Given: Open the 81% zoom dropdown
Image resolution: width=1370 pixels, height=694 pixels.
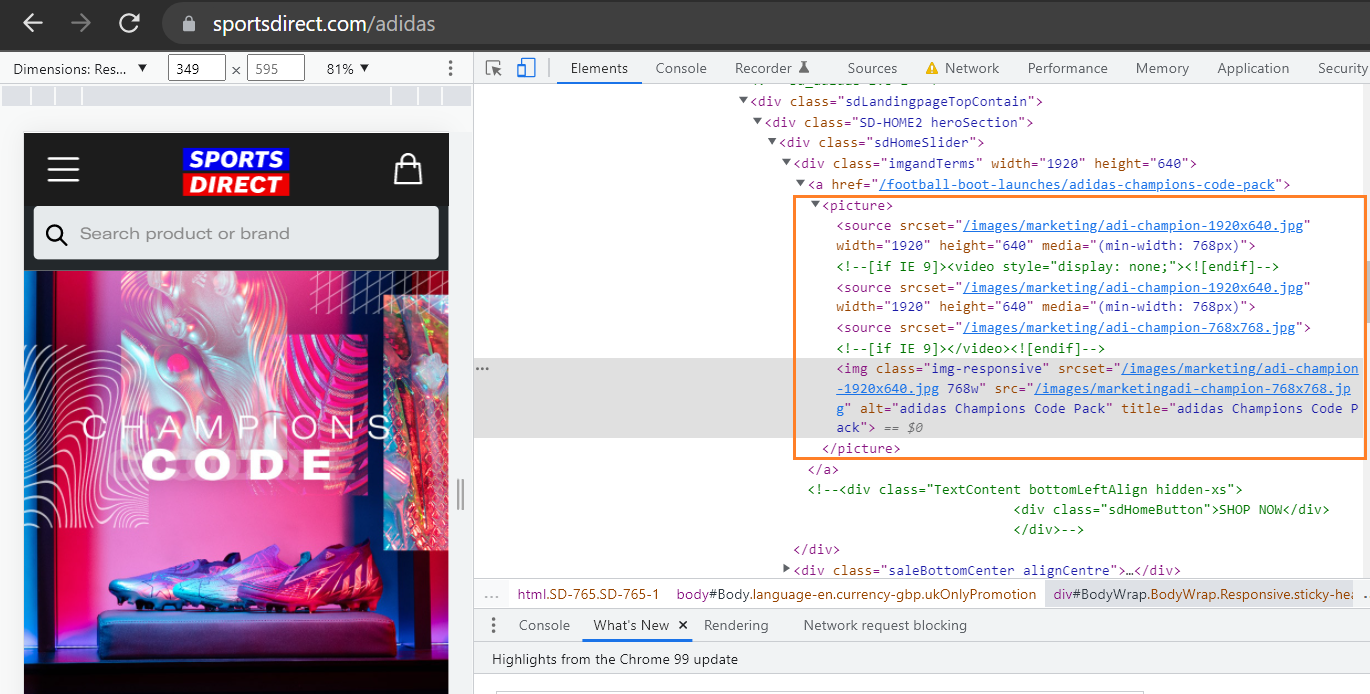Looking at the screenshot, I should [x=348, y=68].
